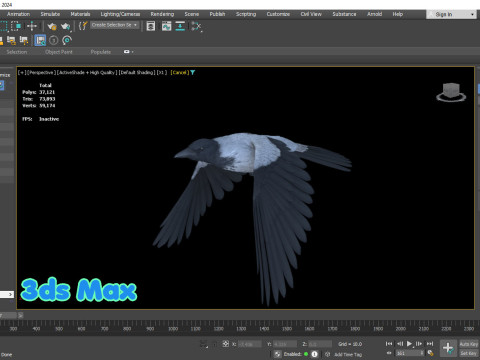Click the X coordinate input field
480x360 pixels.
pyautogui.click(x=250, y=344)
